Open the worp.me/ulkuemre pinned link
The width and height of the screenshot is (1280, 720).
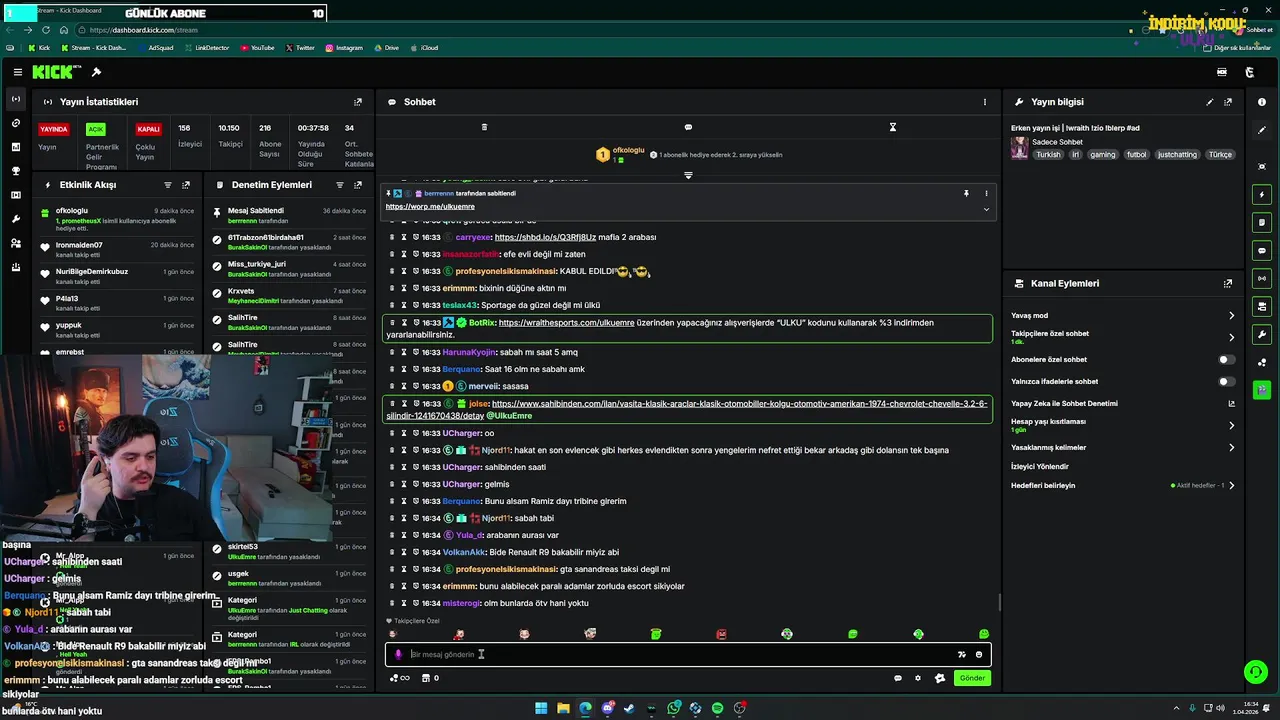pyautogui.click(x=430, y=207)
